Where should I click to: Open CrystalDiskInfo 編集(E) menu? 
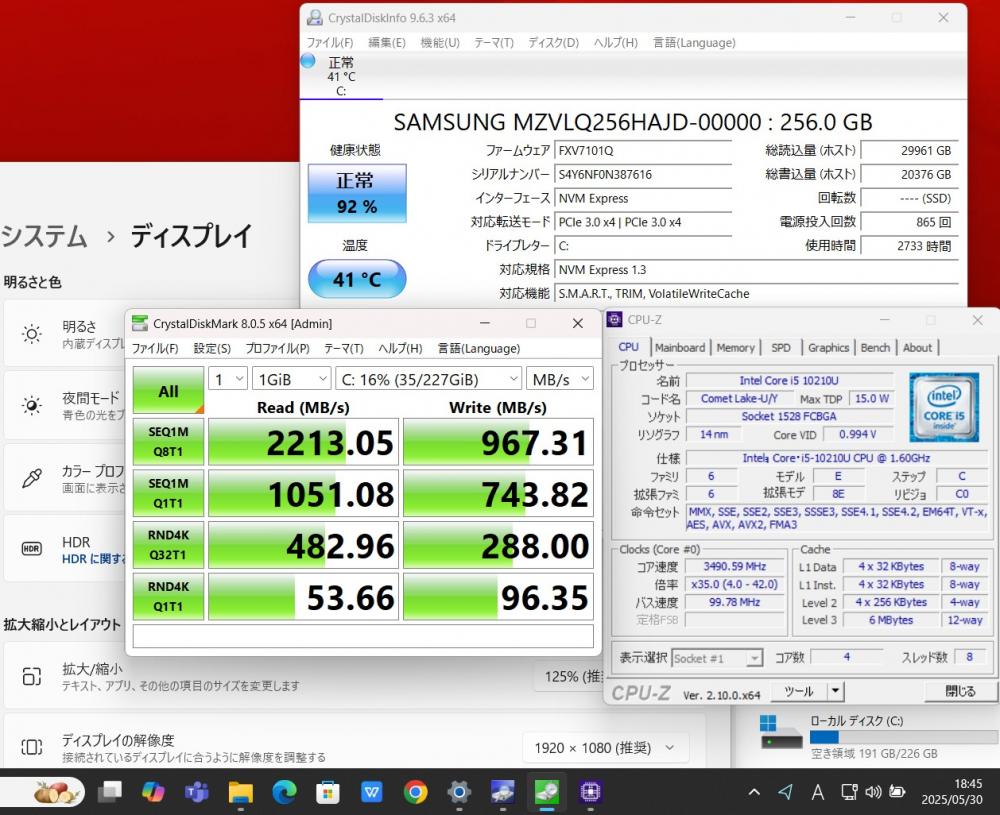coord(386,43)
